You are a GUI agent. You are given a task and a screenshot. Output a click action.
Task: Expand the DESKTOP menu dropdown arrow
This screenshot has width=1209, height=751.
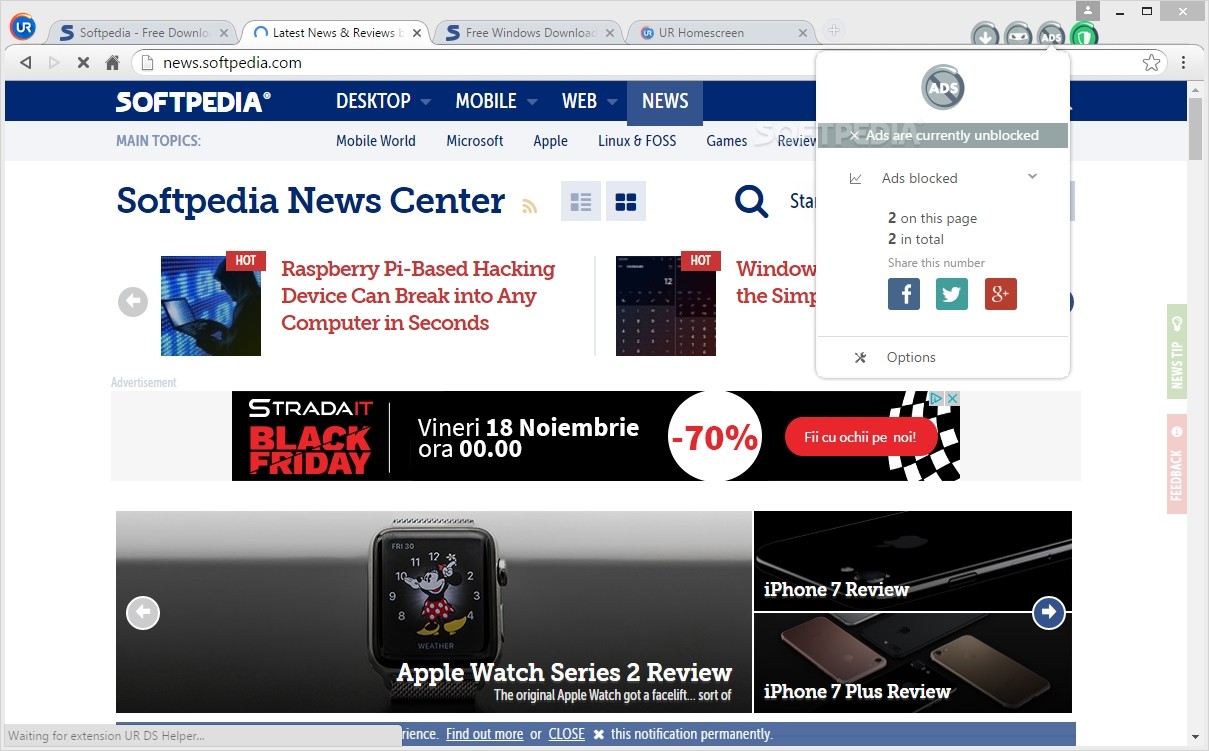425,102
